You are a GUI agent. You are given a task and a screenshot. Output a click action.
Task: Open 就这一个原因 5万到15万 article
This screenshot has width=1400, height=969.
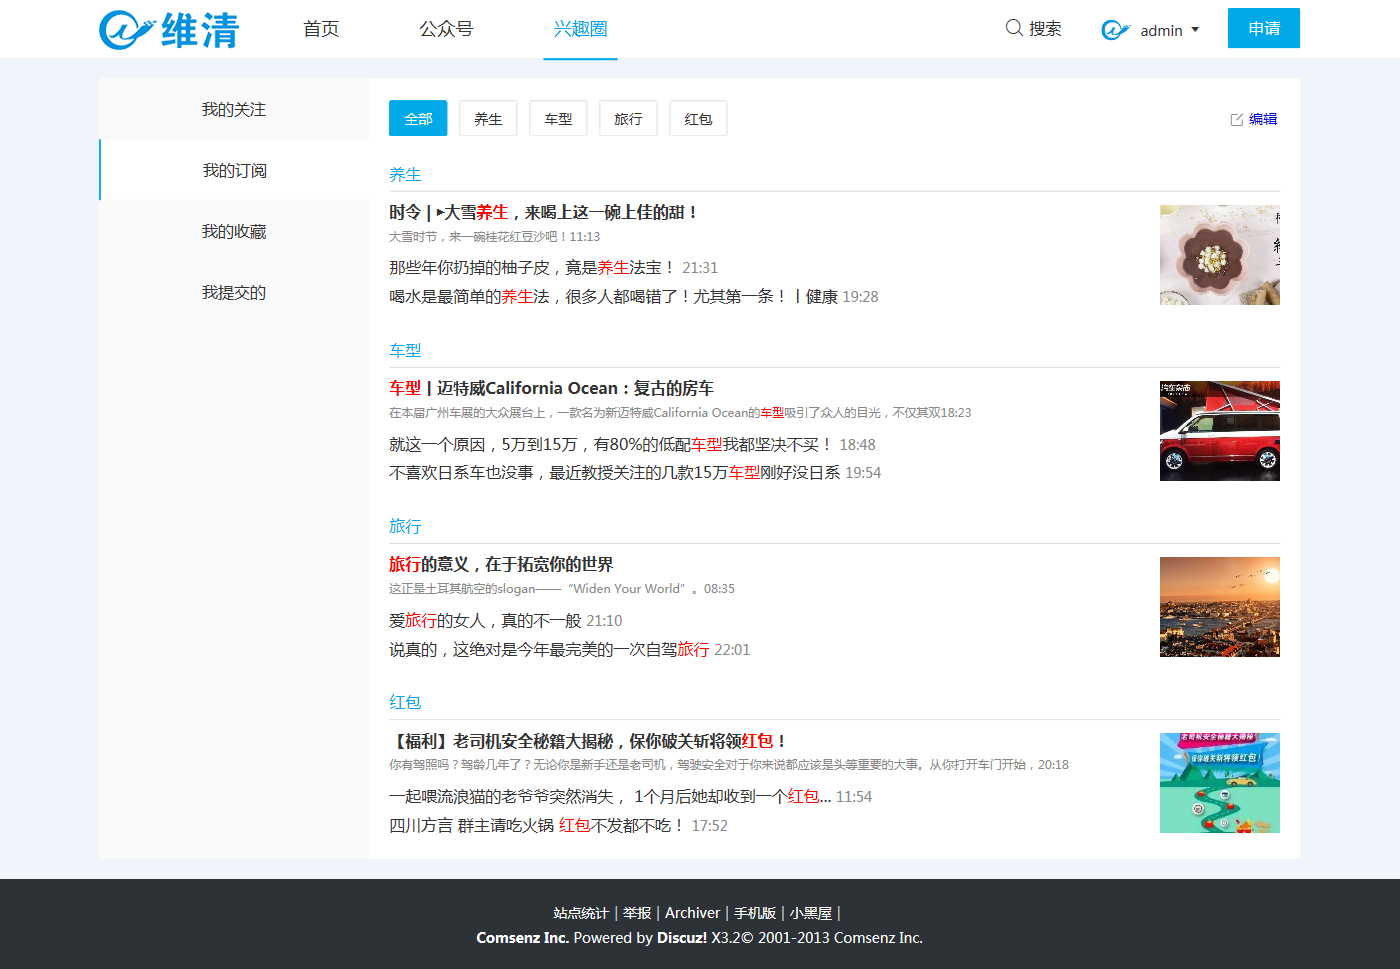pyautogui.click(x=611, y=444)
